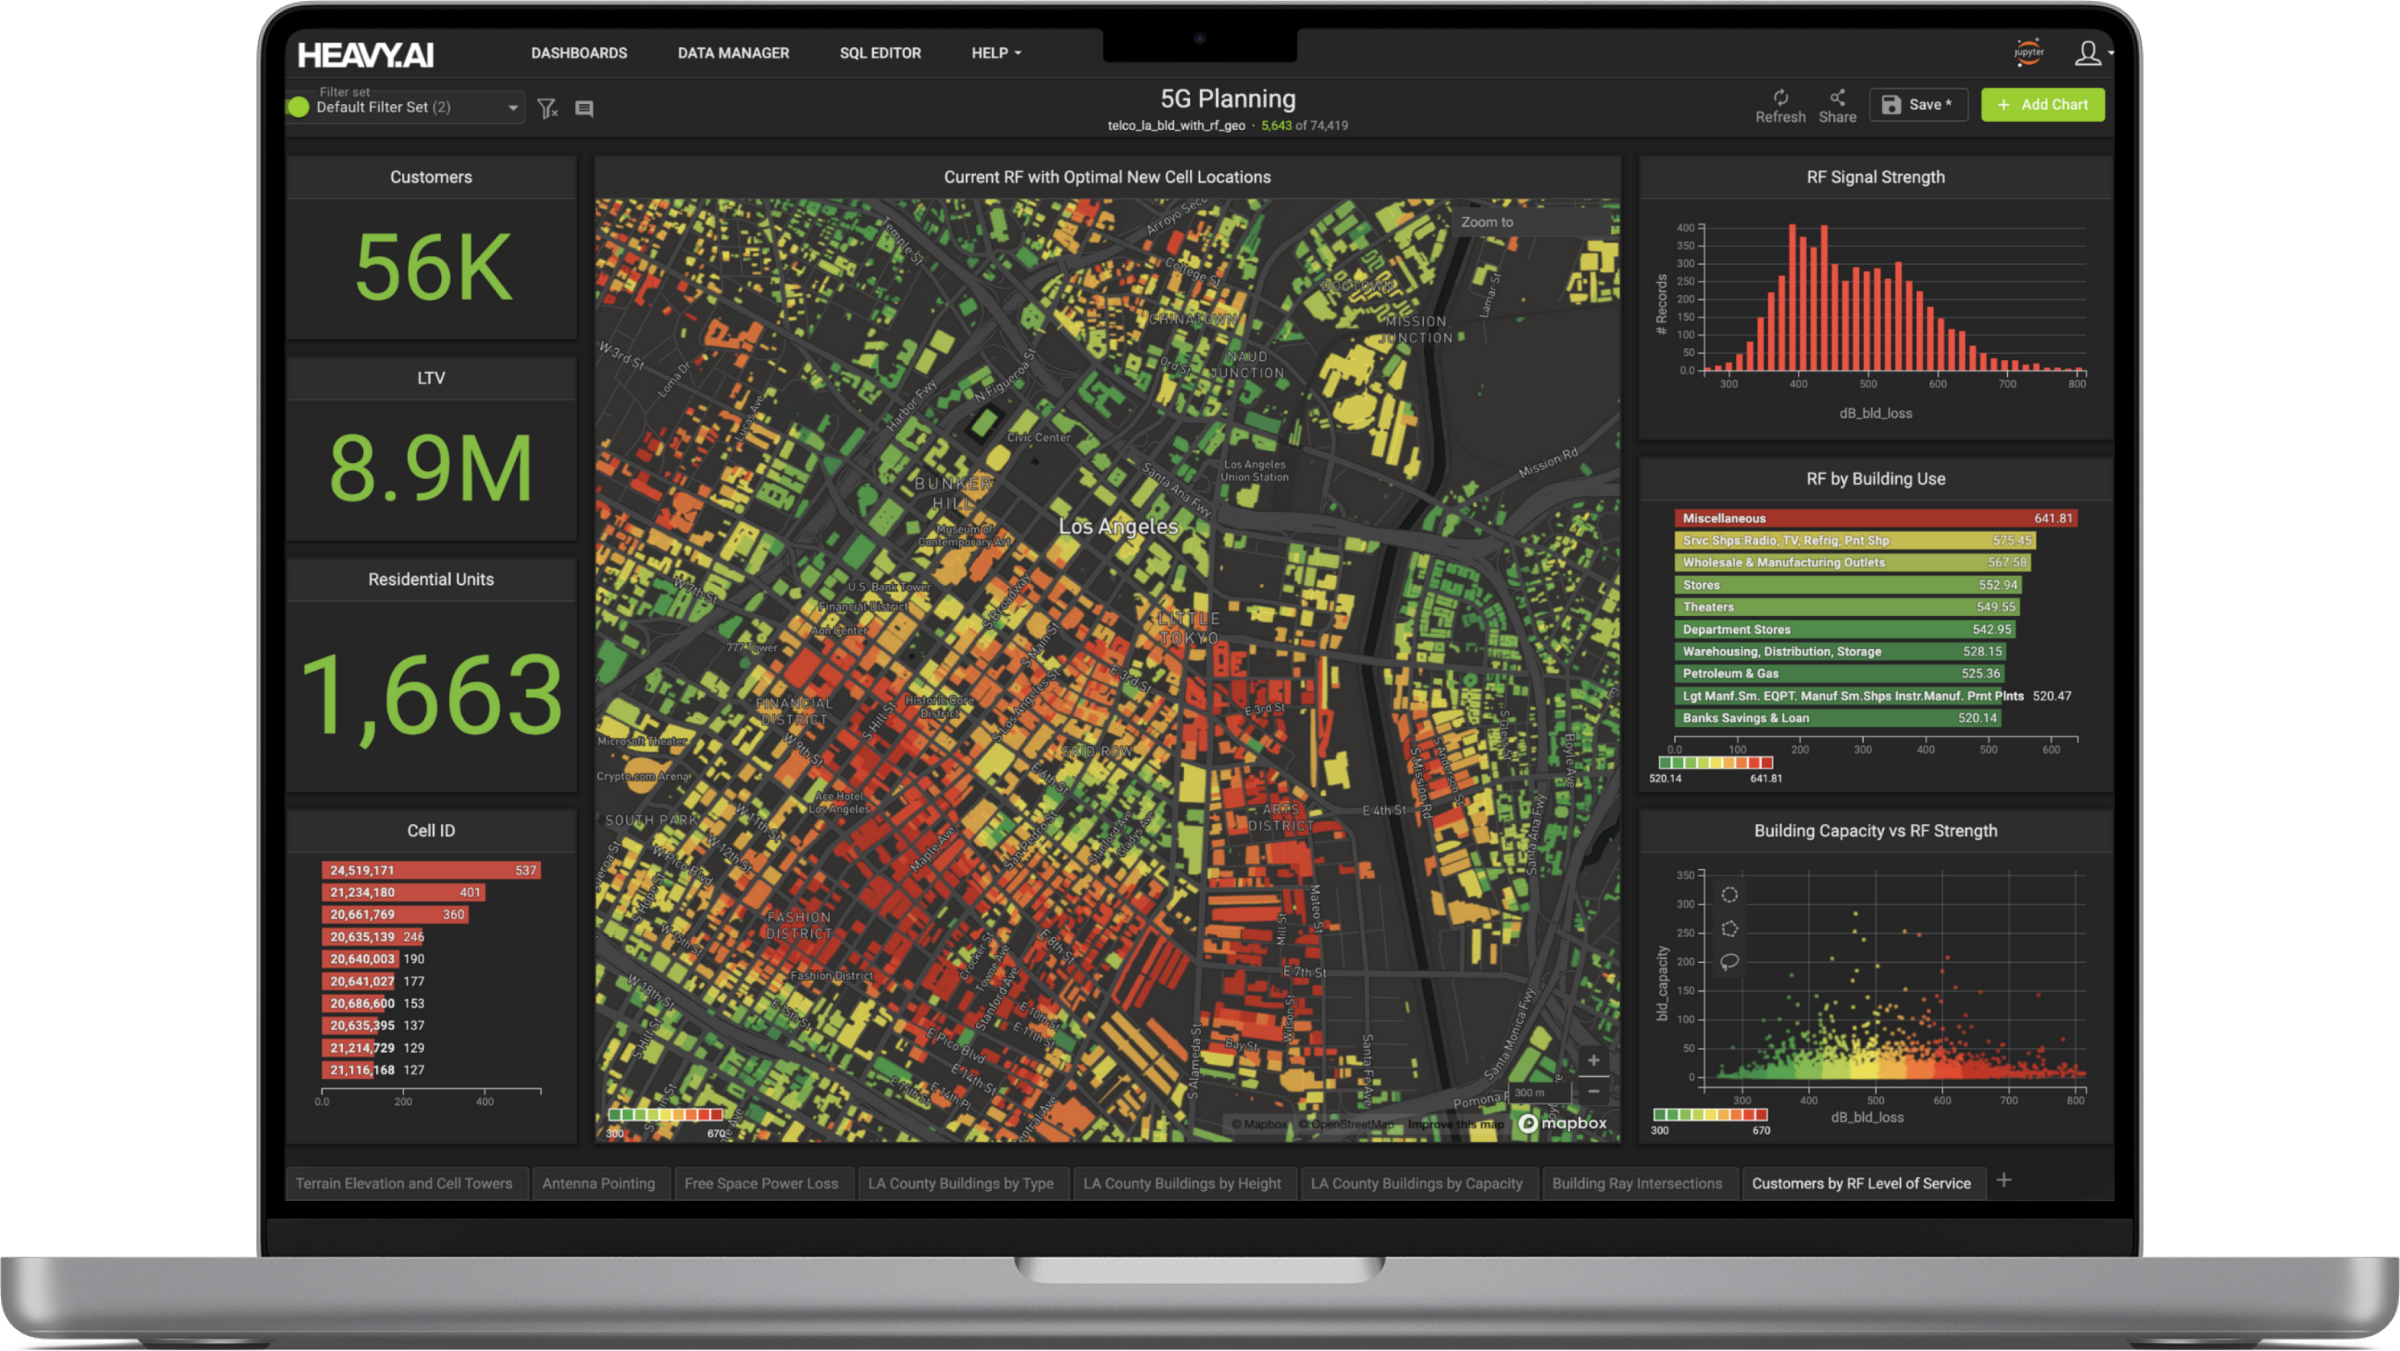Click the scatter plot color legend
The height and width of the screenshot is (1351, 2400).
click(1711, 1114)
